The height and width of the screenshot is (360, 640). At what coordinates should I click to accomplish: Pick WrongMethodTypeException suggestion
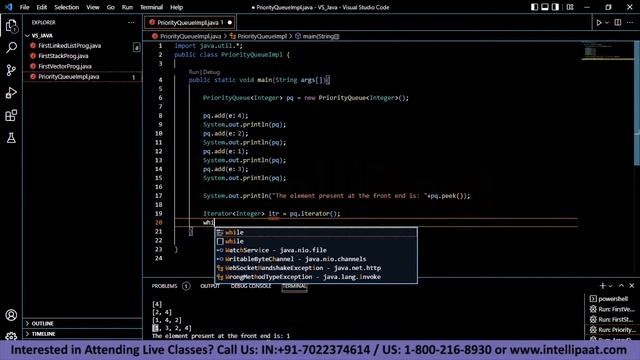coord(316,277)
